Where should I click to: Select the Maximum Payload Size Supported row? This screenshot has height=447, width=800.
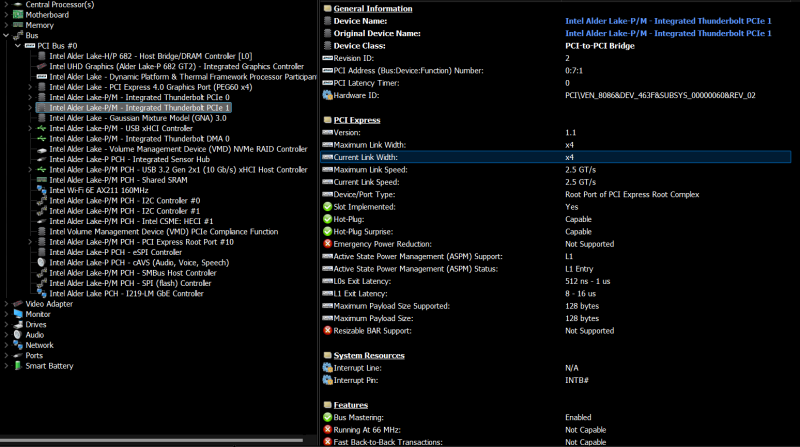[x=556, y=306]
